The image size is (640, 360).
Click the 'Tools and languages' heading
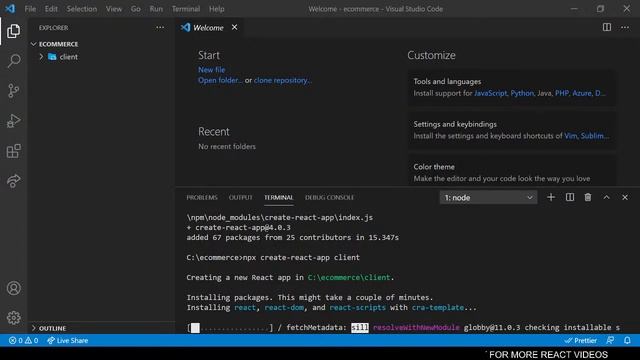click(447, 82)
